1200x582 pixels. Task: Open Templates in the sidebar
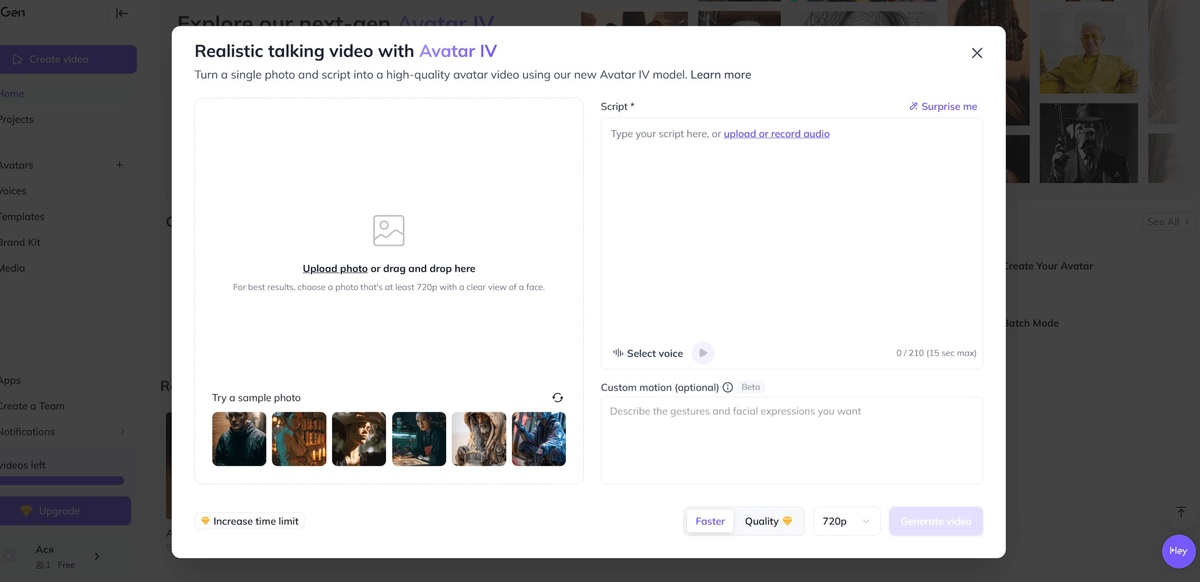(x=22, y=217)
